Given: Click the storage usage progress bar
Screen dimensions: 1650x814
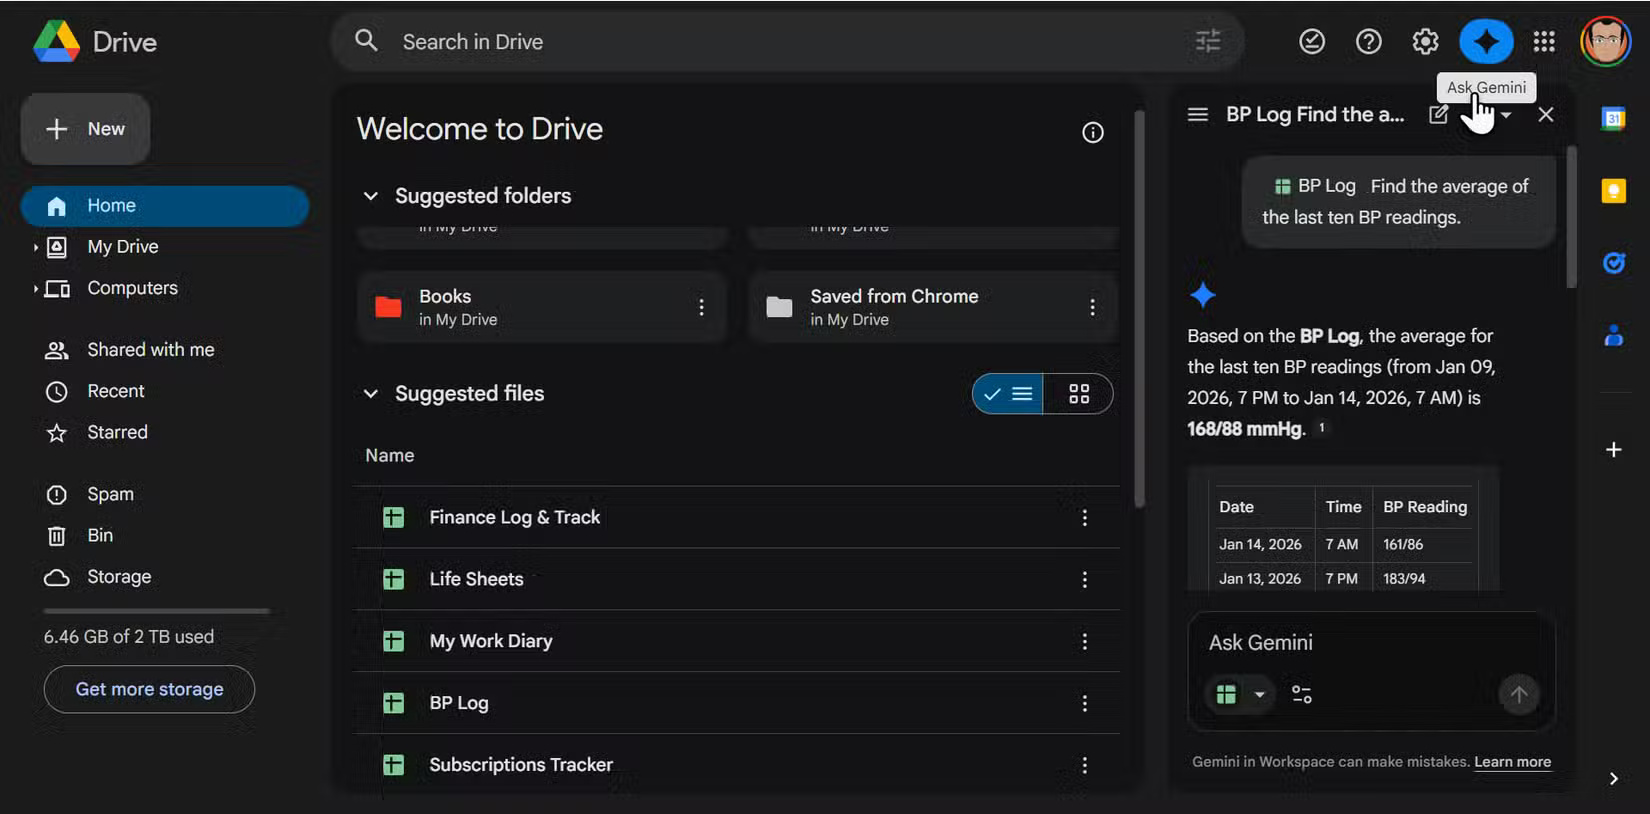Looking at the screenshot, I should 157,611.
